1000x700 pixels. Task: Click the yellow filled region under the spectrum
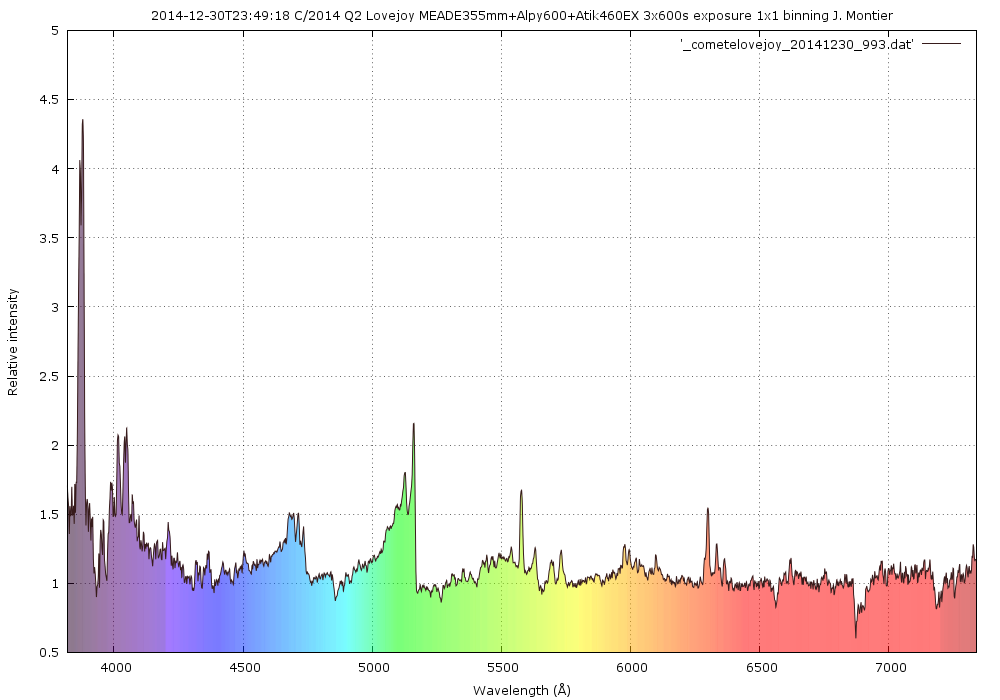tap(580, 620)
